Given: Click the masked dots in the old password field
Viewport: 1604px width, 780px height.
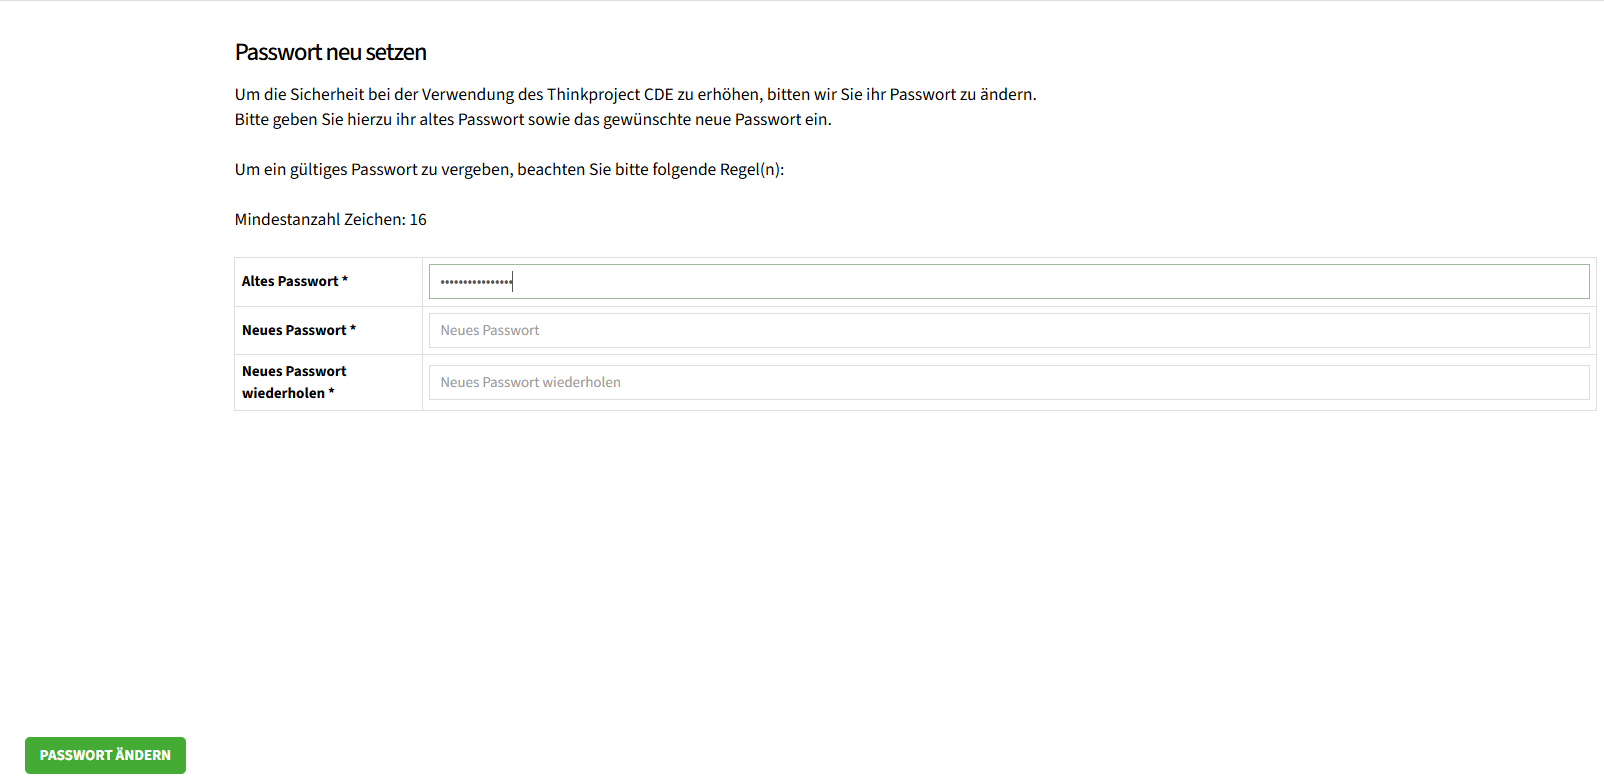Looking at the screenshot, I should pyautogui.click(x=476, y=282).
